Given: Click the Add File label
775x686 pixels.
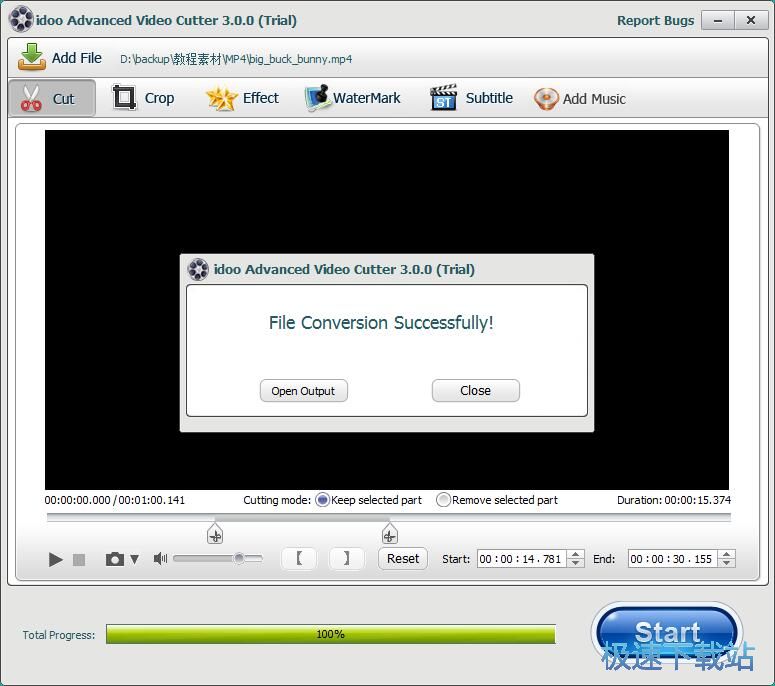Looking at the screenshot, I should tap(77, 58).
